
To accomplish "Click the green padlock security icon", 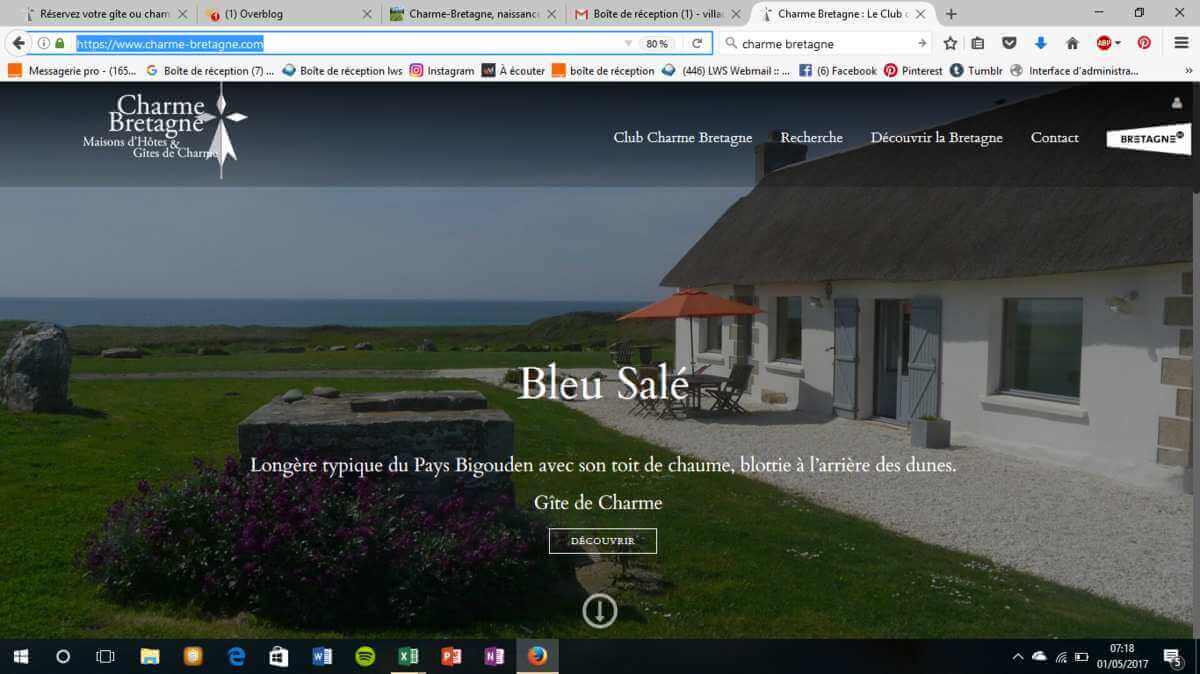I will tap(60, 44).
